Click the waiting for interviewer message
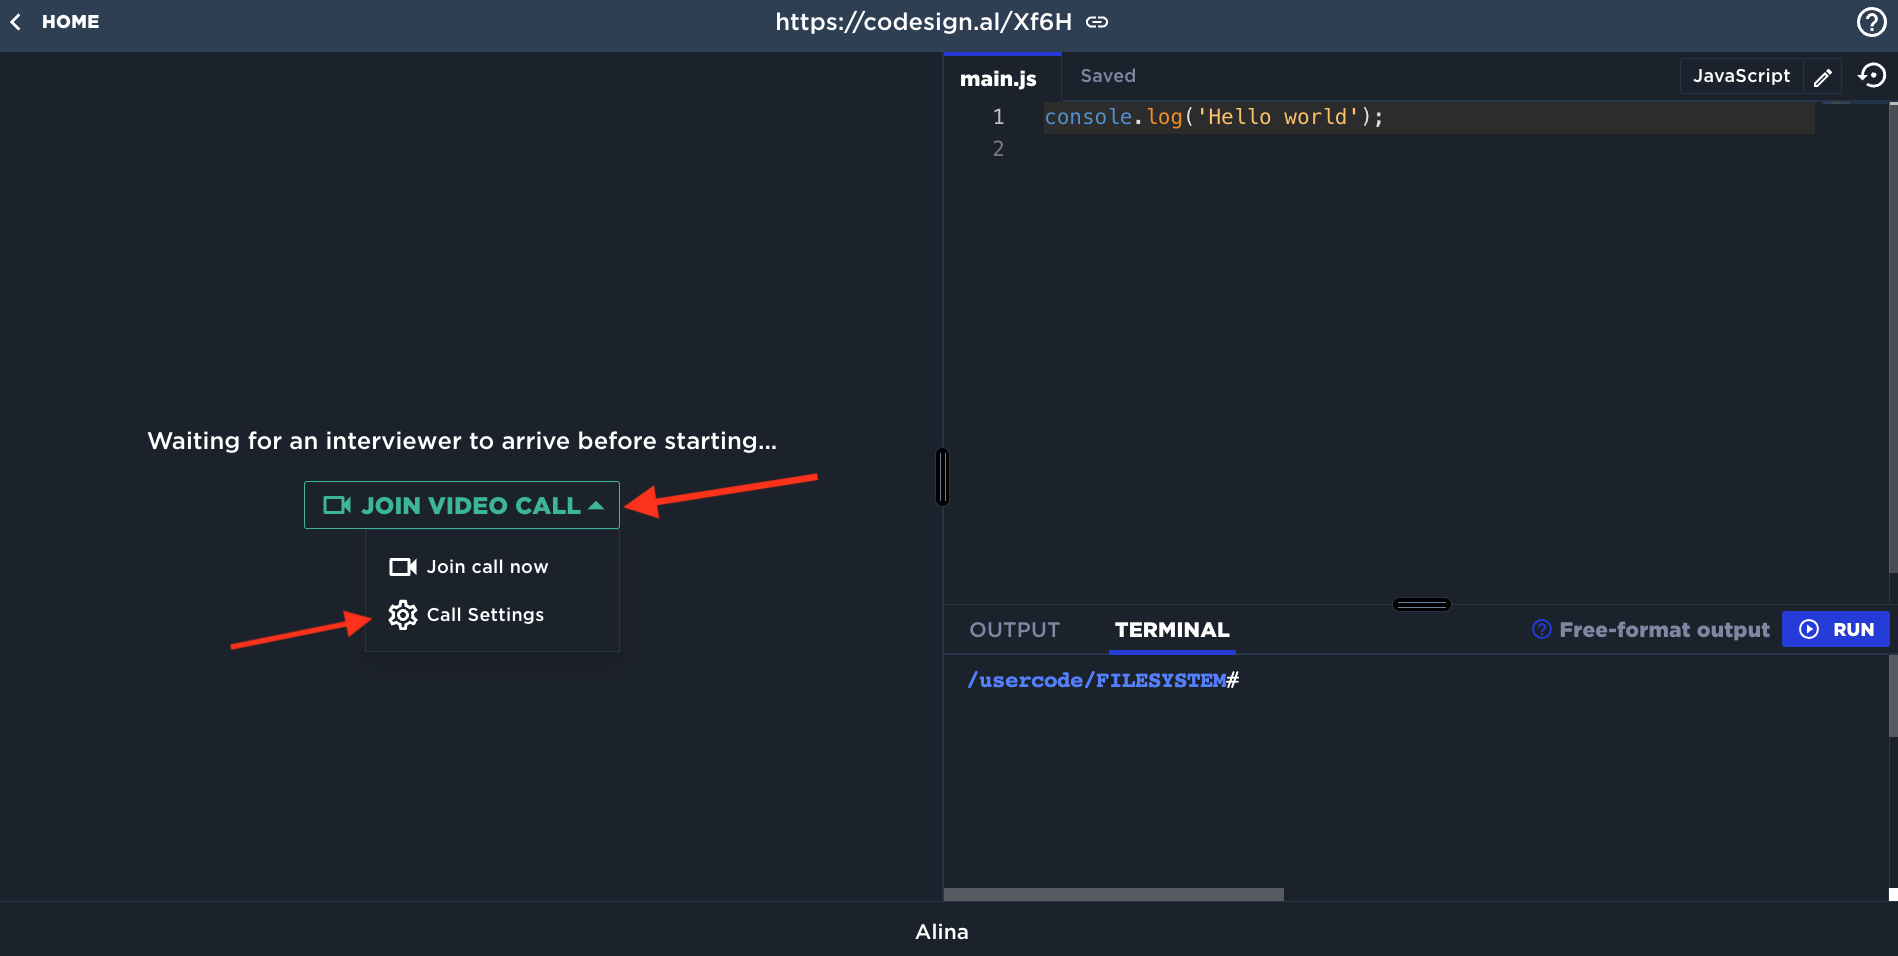 [462, 441]
